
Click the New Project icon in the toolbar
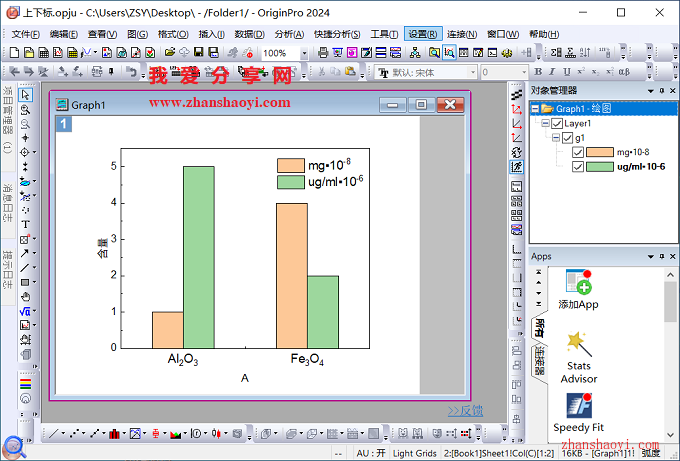pos(14,53)
